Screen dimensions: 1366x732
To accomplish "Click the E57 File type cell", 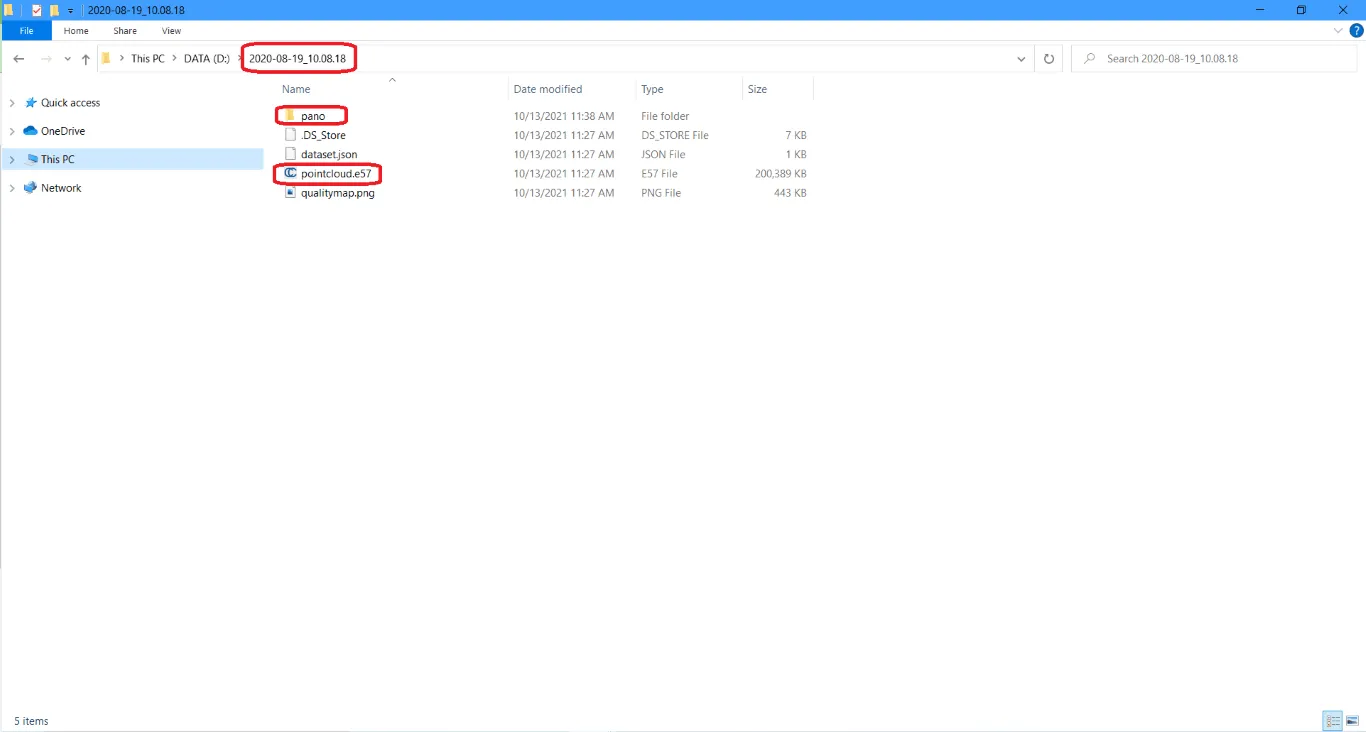I will click(659, 173).
